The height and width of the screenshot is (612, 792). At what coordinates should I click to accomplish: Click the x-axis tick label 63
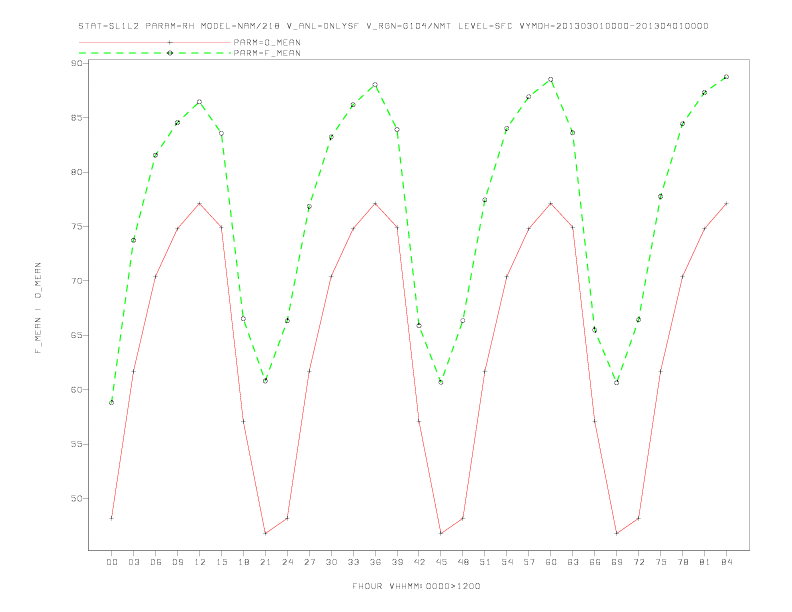point(573,562)
